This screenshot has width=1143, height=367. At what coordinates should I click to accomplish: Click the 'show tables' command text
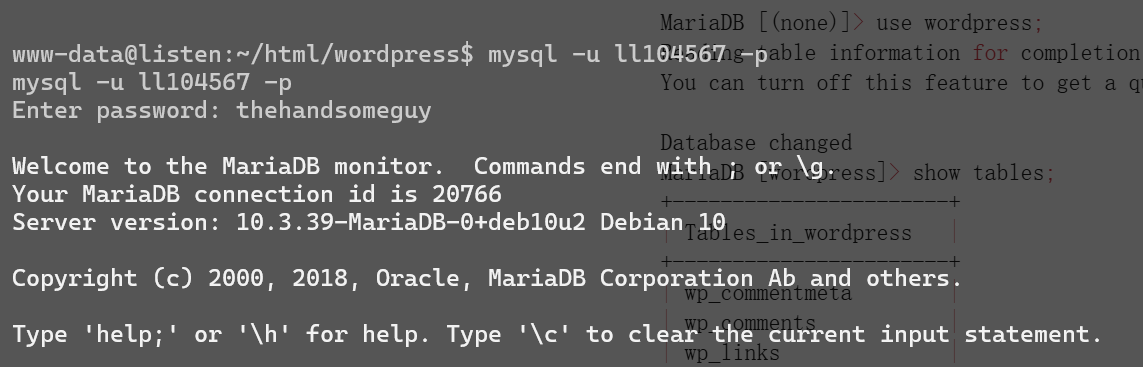(978, 174)
